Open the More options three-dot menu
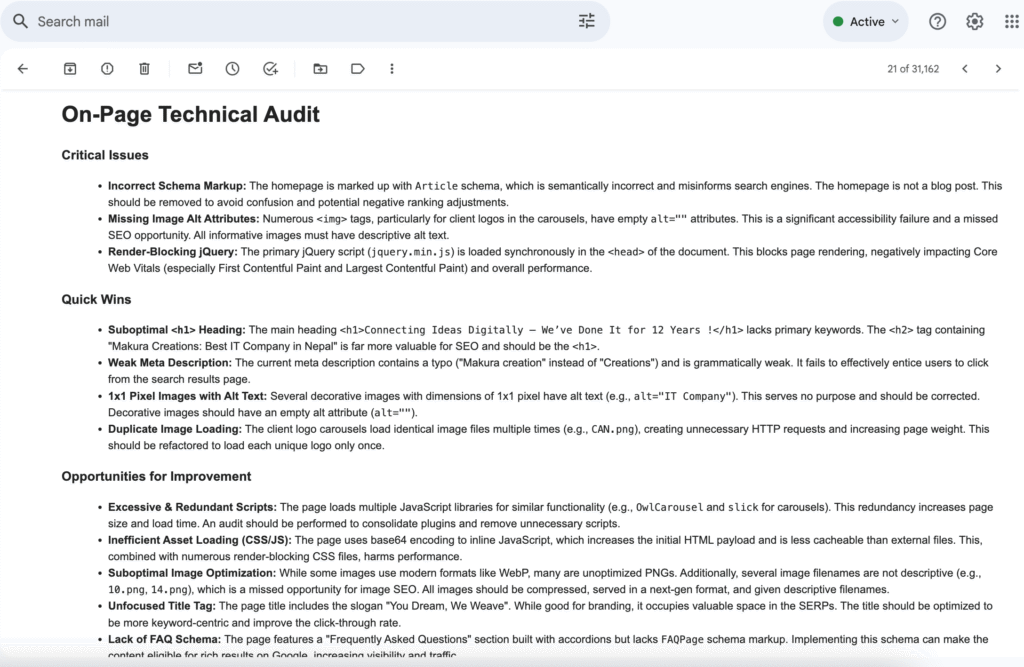The width and height of the screenshot is (1024, 667). click(392, 69)
